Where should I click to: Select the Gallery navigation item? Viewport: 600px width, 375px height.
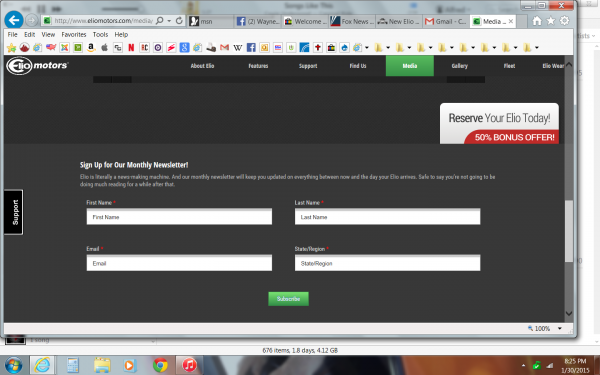459,66
